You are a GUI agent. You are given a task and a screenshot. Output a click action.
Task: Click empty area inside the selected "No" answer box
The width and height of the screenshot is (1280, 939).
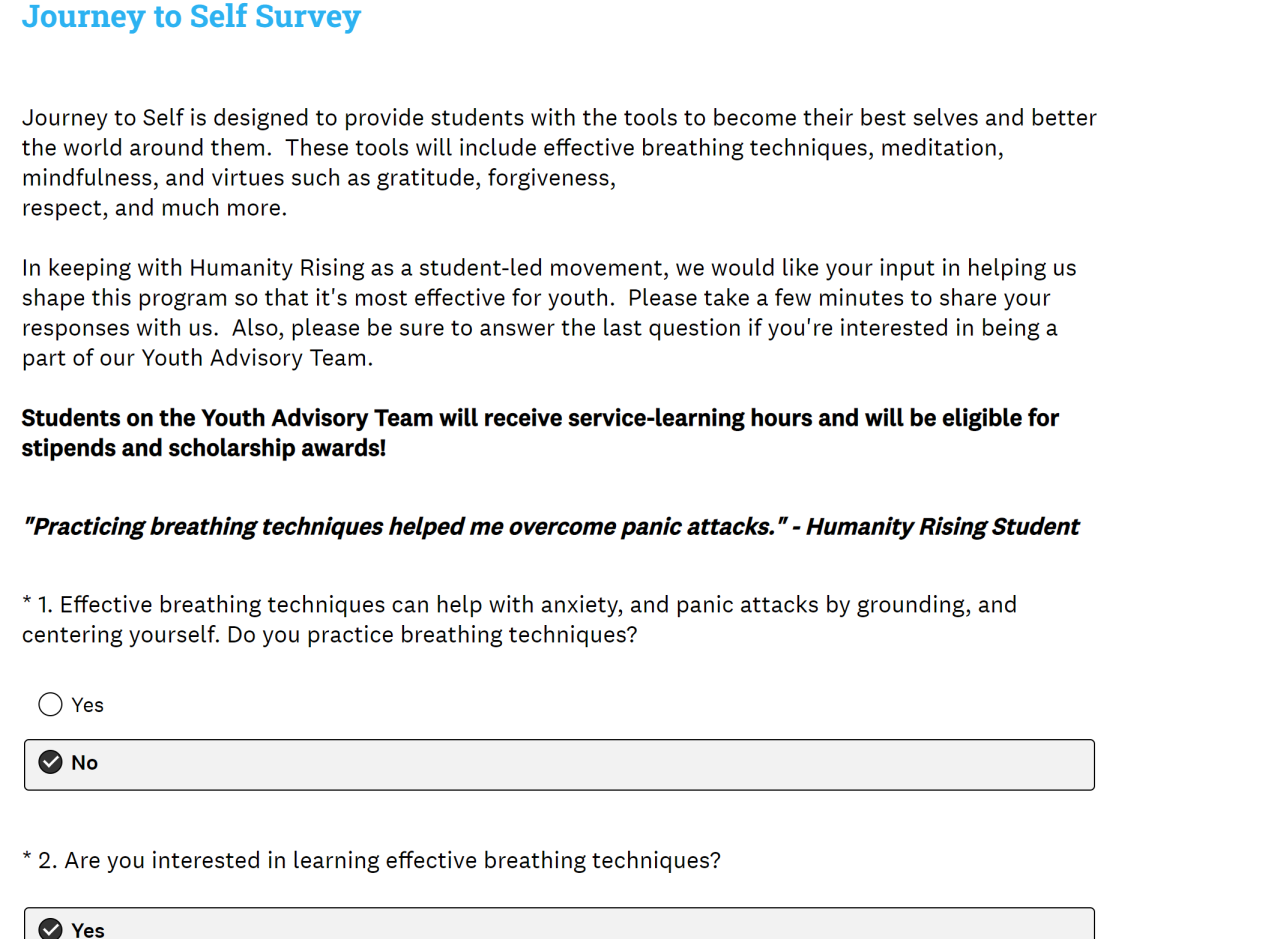pos(600,765)
